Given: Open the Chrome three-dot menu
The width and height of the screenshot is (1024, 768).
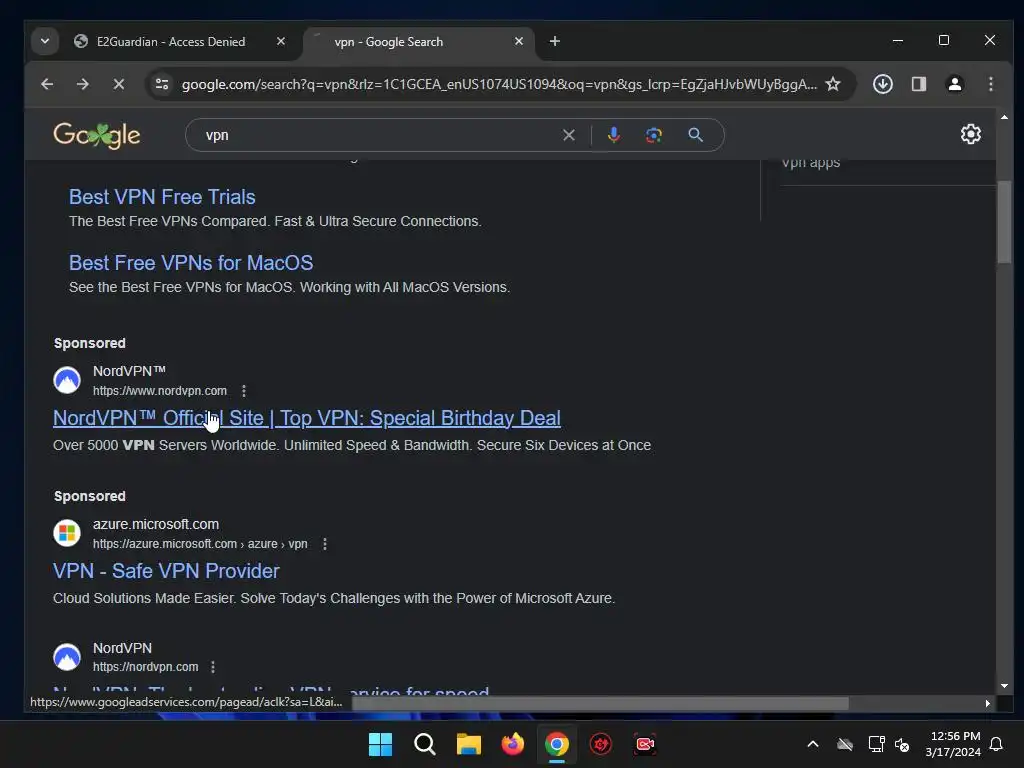Looking at the screenshot, I should pos(991,84).
